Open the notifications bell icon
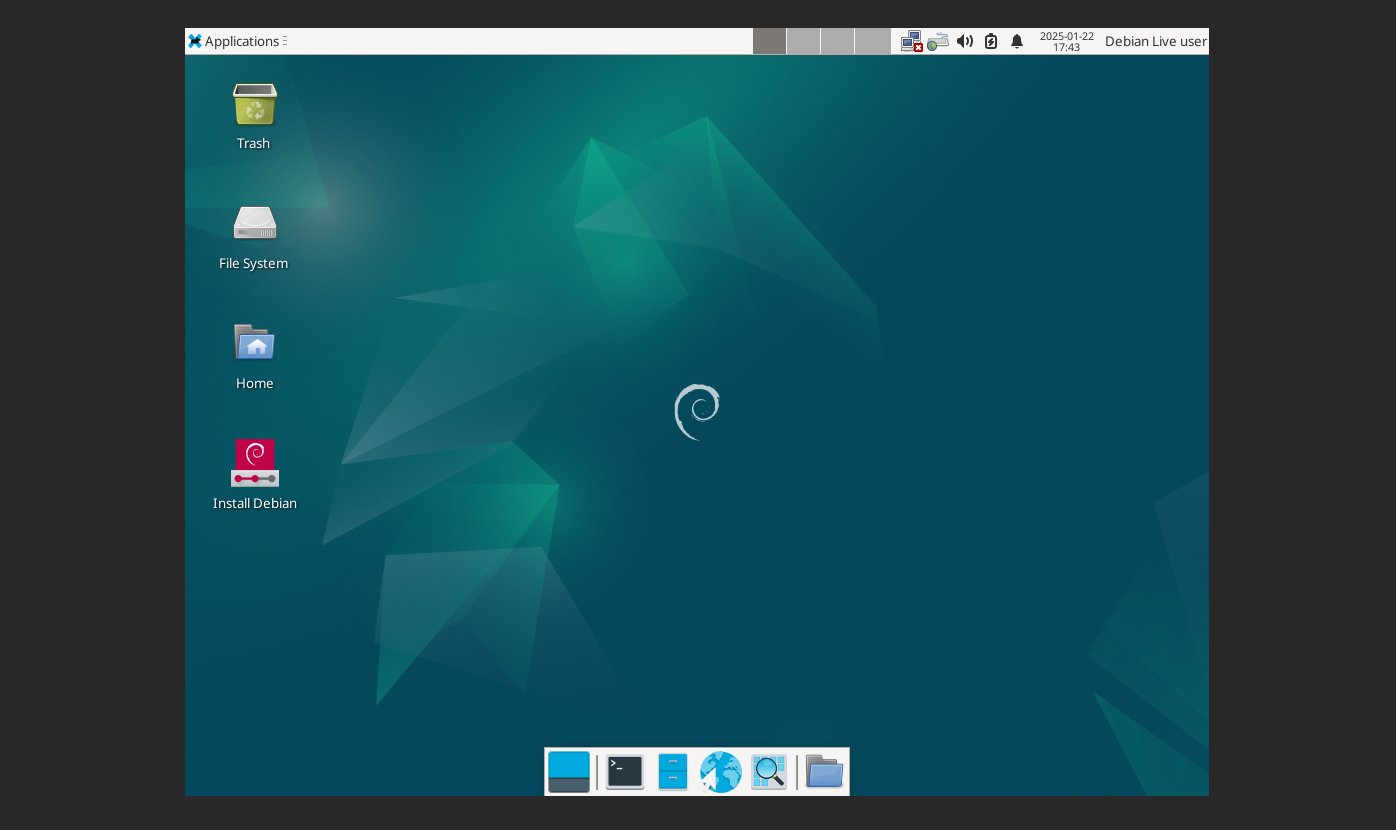The width and height of the screenshot is (1396, 830). coord(1017,41)
